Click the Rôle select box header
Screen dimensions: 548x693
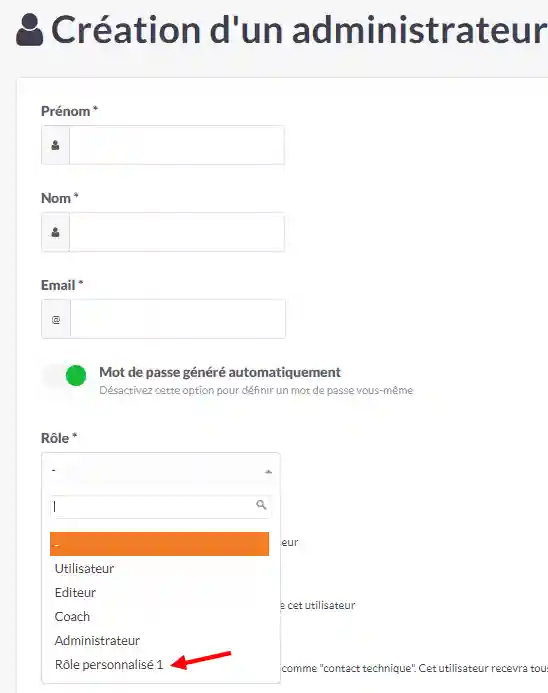(161, 471)
